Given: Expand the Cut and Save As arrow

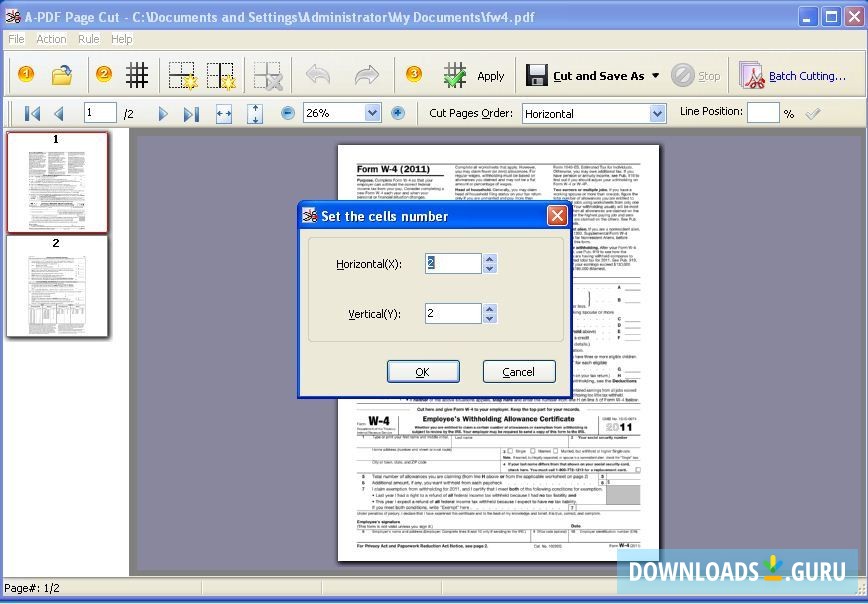Looking at the screenshot, I should pyautogui.click(x=655, y=75).
